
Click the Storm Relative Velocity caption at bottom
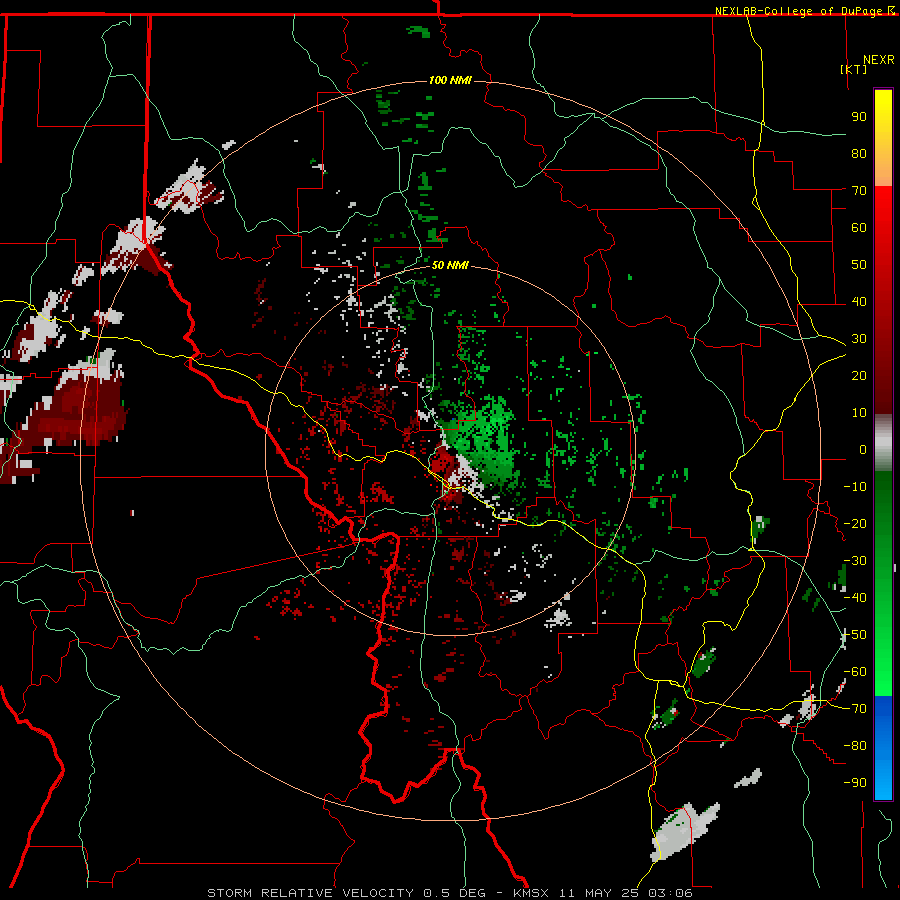449,893
